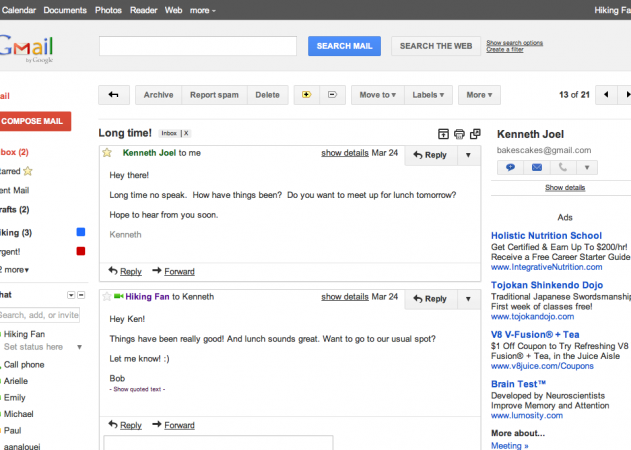
Task: Star the Hiking Fan reply message
Action: (107, 297)
